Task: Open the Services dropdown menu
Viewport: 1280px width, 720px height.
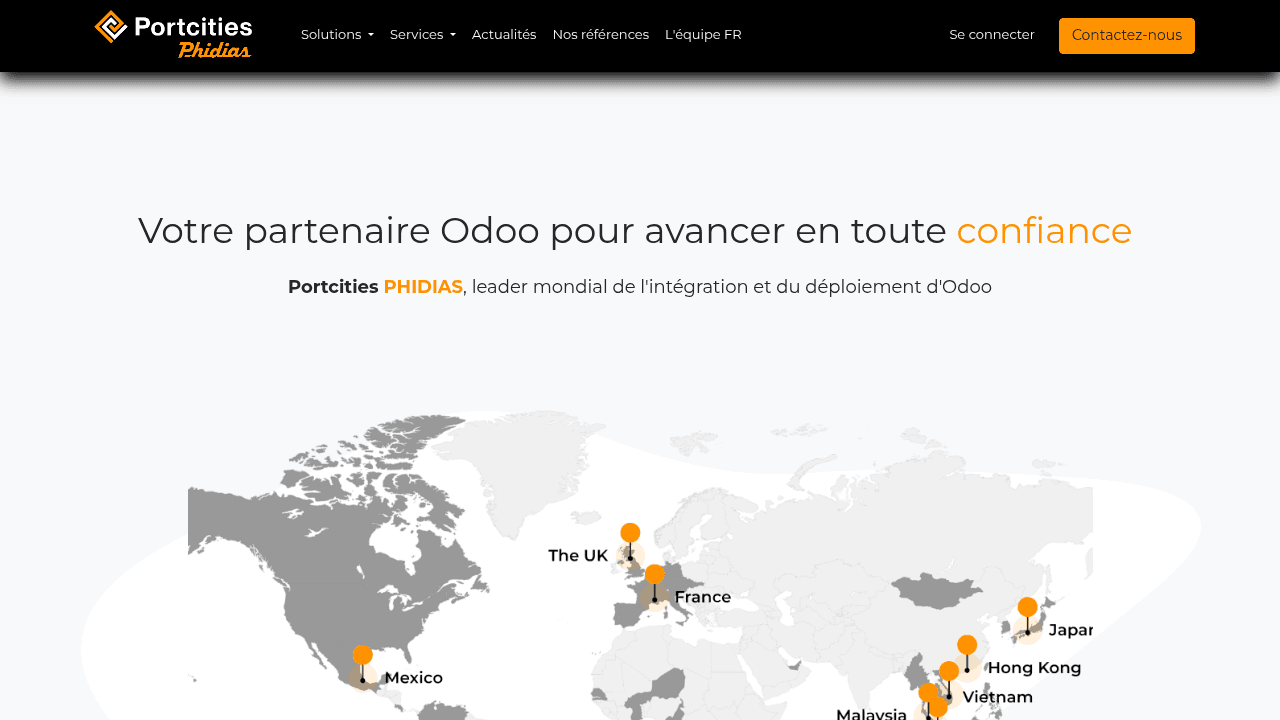Action: pyautogui.click(x=423, y=35)
